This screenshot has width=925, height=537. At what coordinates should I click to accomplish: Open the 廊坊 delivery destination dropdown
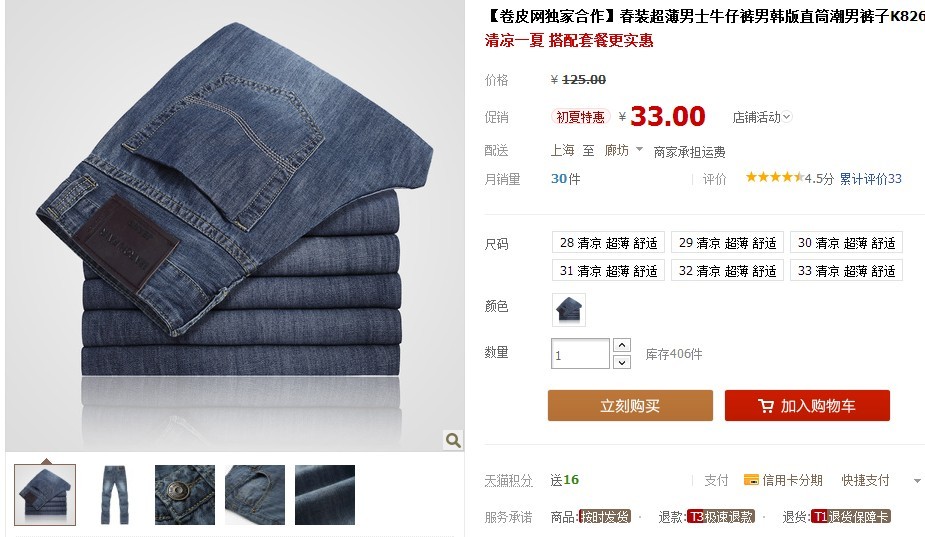tap(623, 150)
